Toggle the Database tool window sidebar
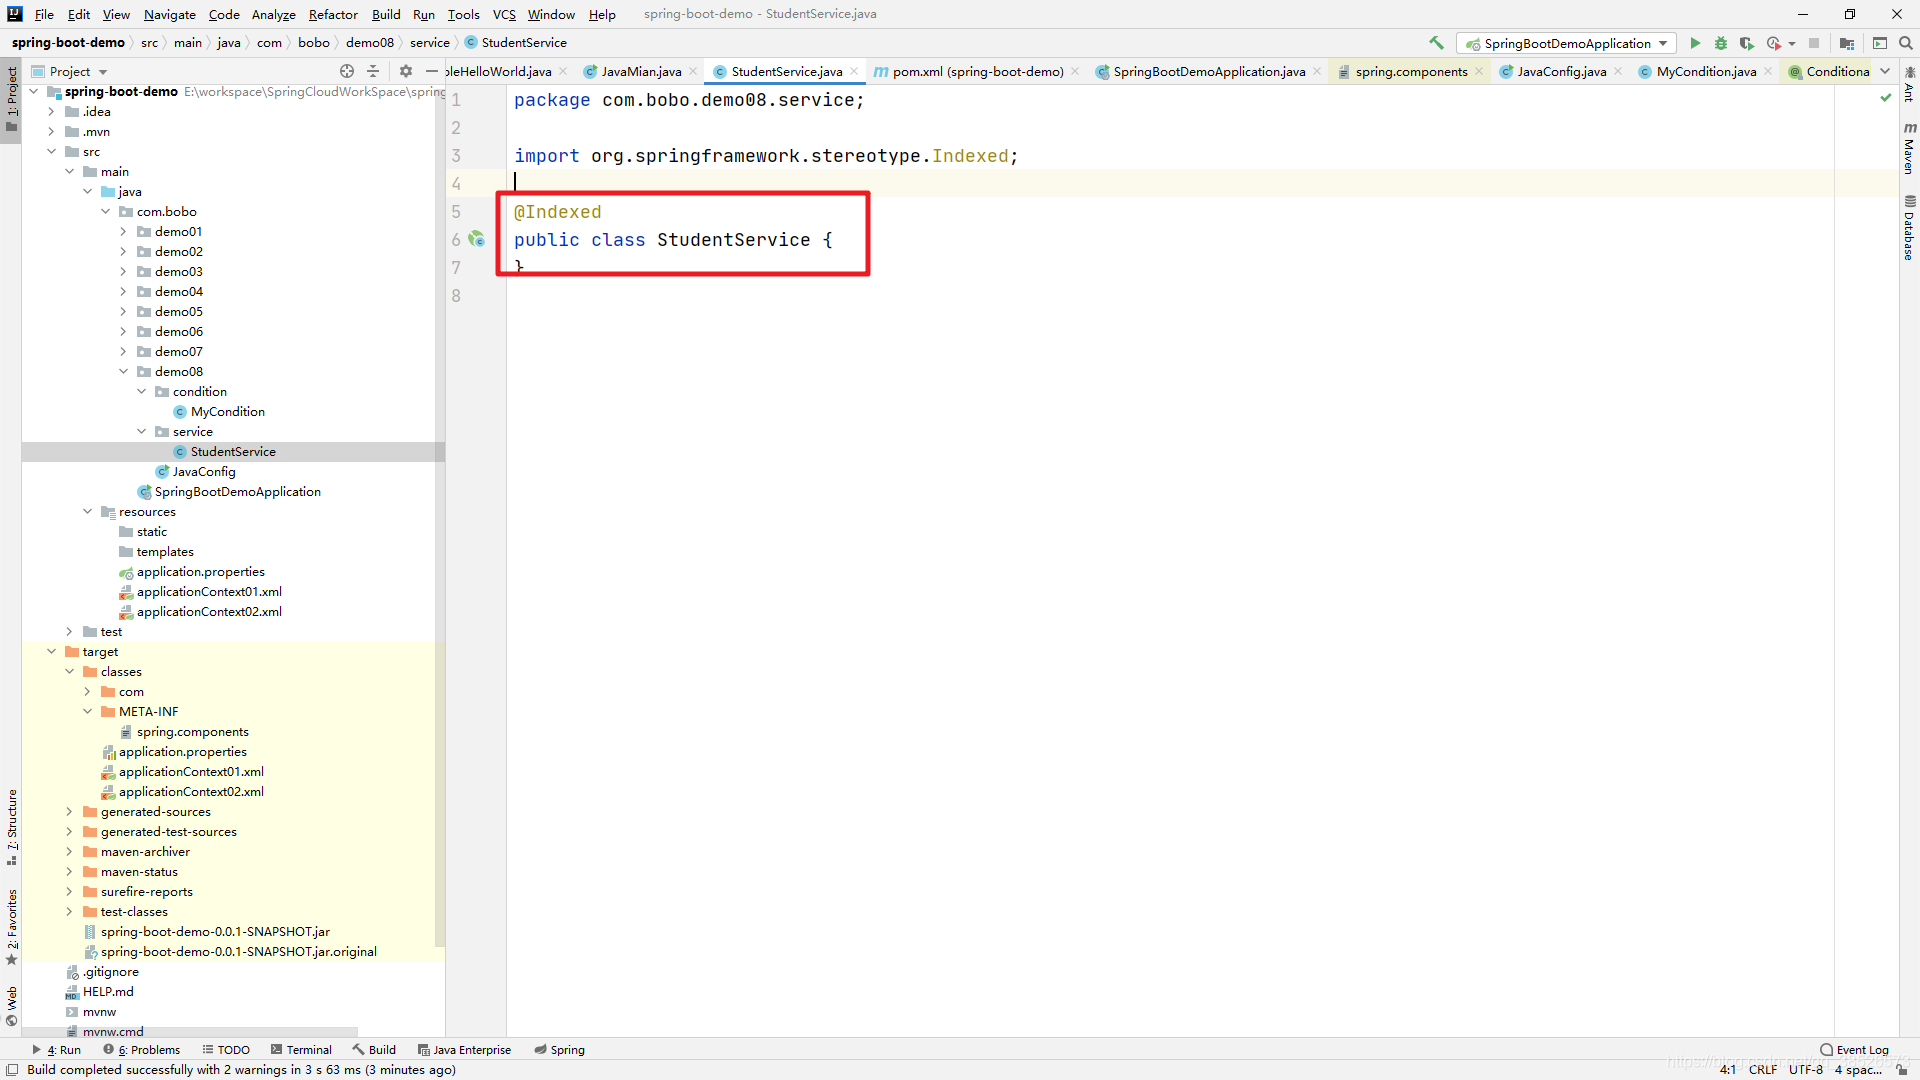This screenshot has height=1080, width=1920. pos(1909,228)
